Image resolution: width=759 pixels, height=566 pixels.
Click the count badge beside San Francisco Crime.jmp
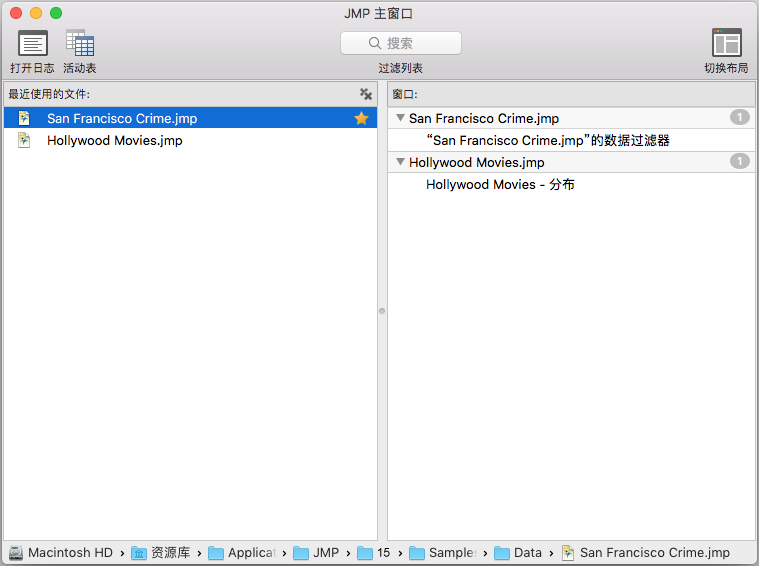(x=740, y=117)
